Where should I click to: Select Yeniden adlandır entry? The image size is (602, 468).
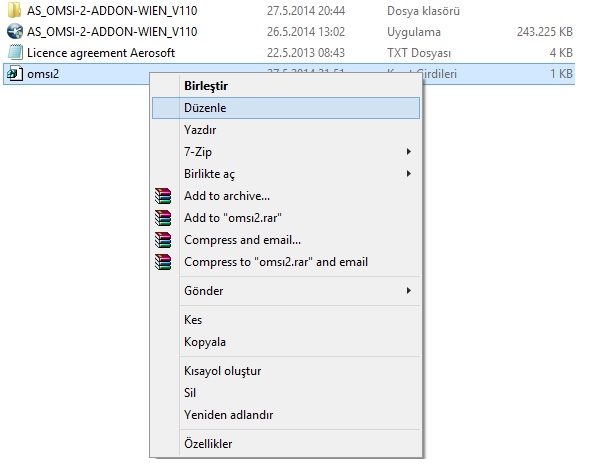(286, 415)
